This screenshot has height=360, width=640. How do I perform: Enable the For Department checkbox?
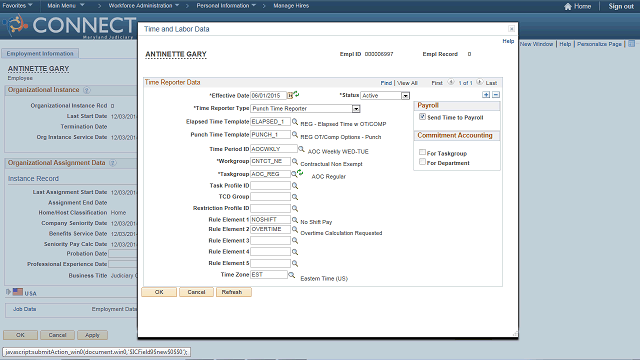point(422,162)
